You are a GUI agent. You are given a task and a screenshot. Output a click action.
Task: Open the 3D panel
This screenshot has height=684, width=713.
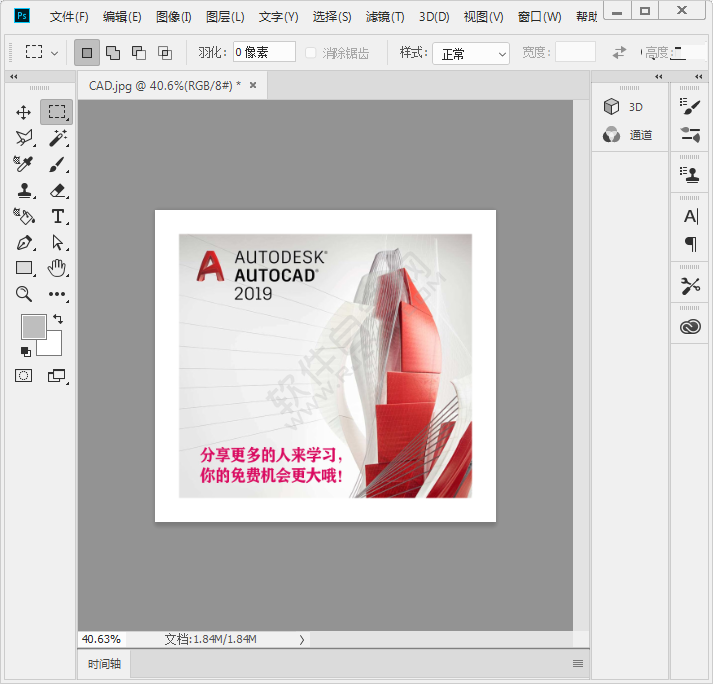[x=623, y=107]
